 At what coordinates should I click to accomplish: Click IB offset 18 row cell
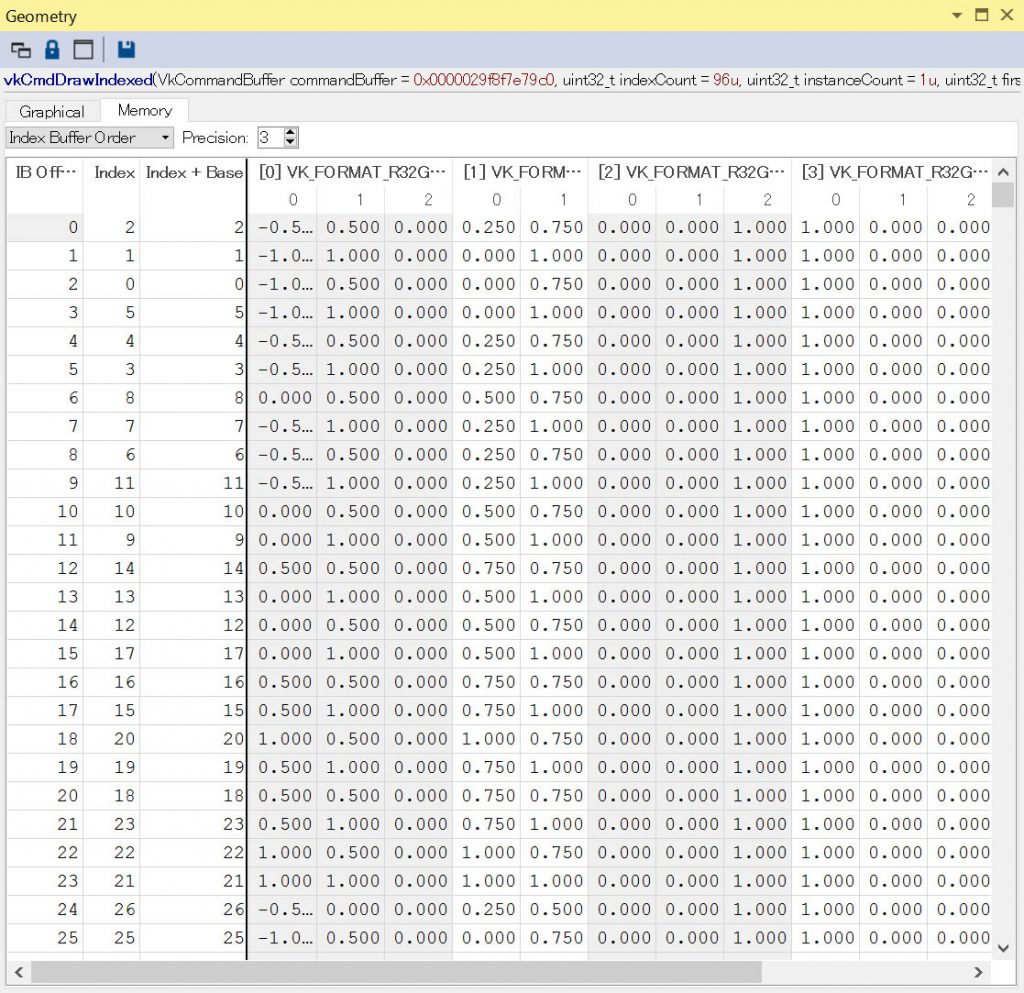(x=45, y=738)
